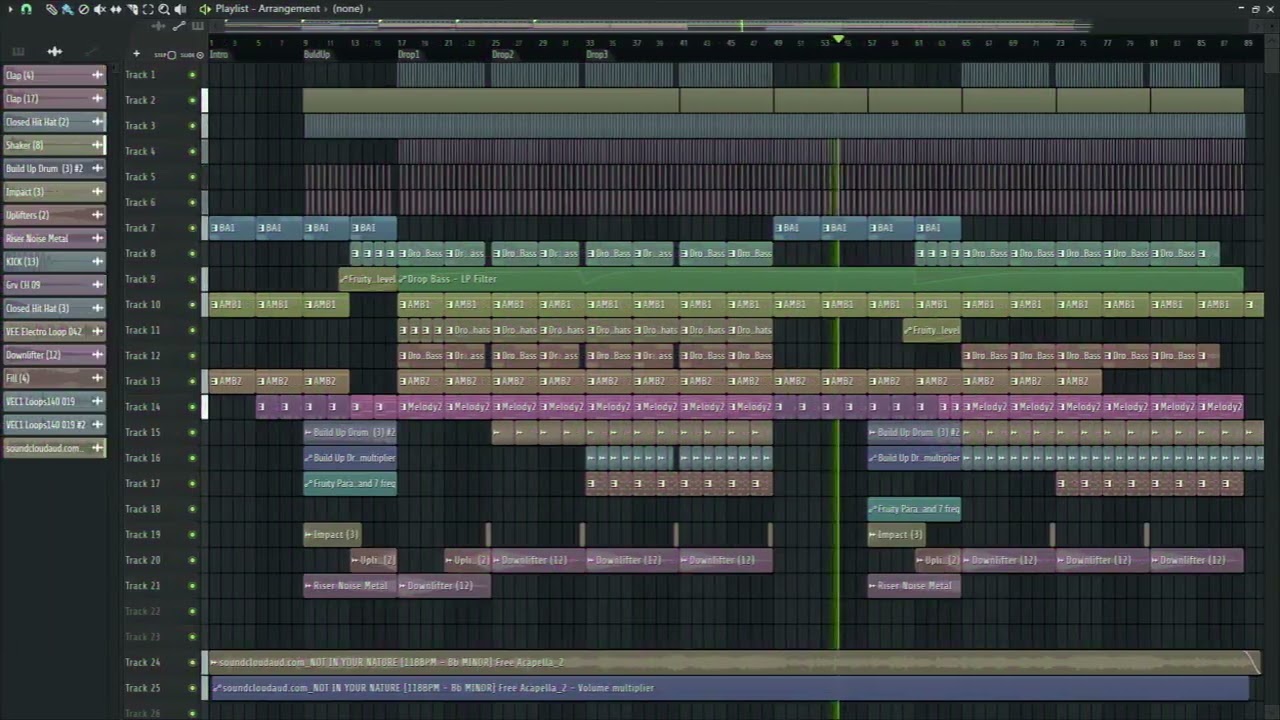
Task: Select the Paint brush tool
Action: click(67, 9)
